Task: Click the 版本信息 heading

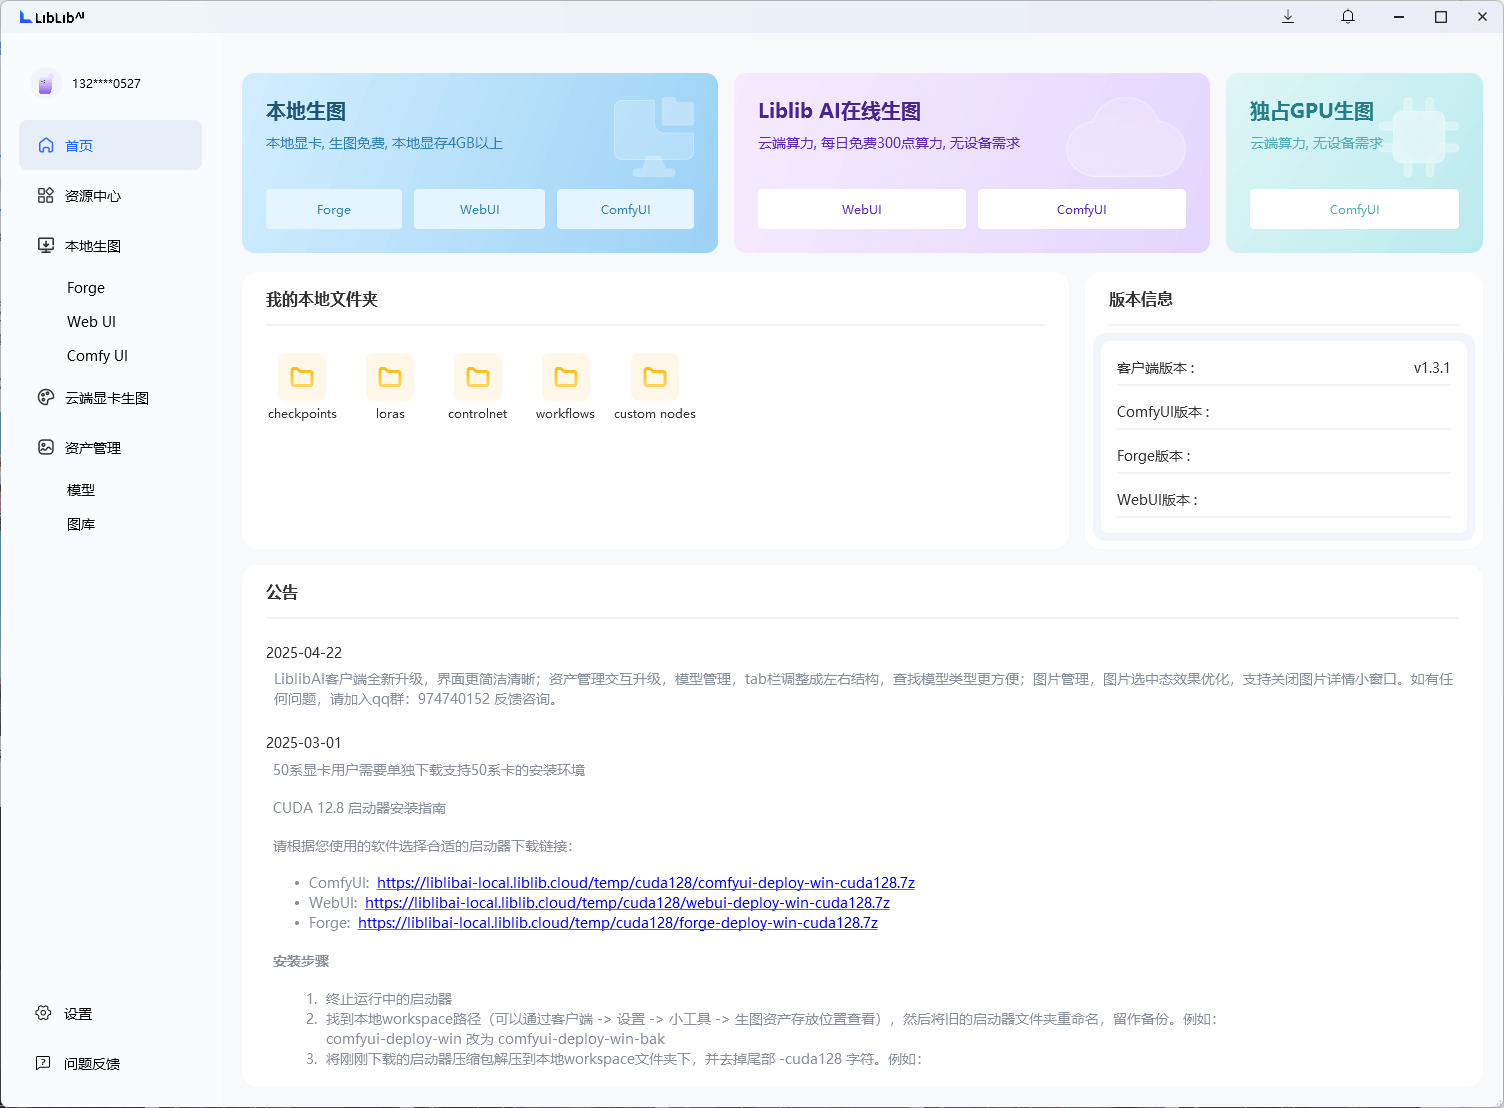Action: pos(1141,299)
